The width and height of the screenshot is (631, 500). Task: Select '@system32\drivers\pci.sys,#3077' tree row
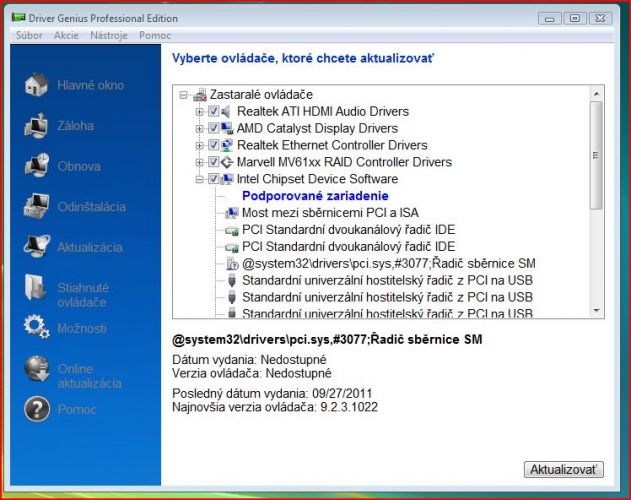pos(388,264)
